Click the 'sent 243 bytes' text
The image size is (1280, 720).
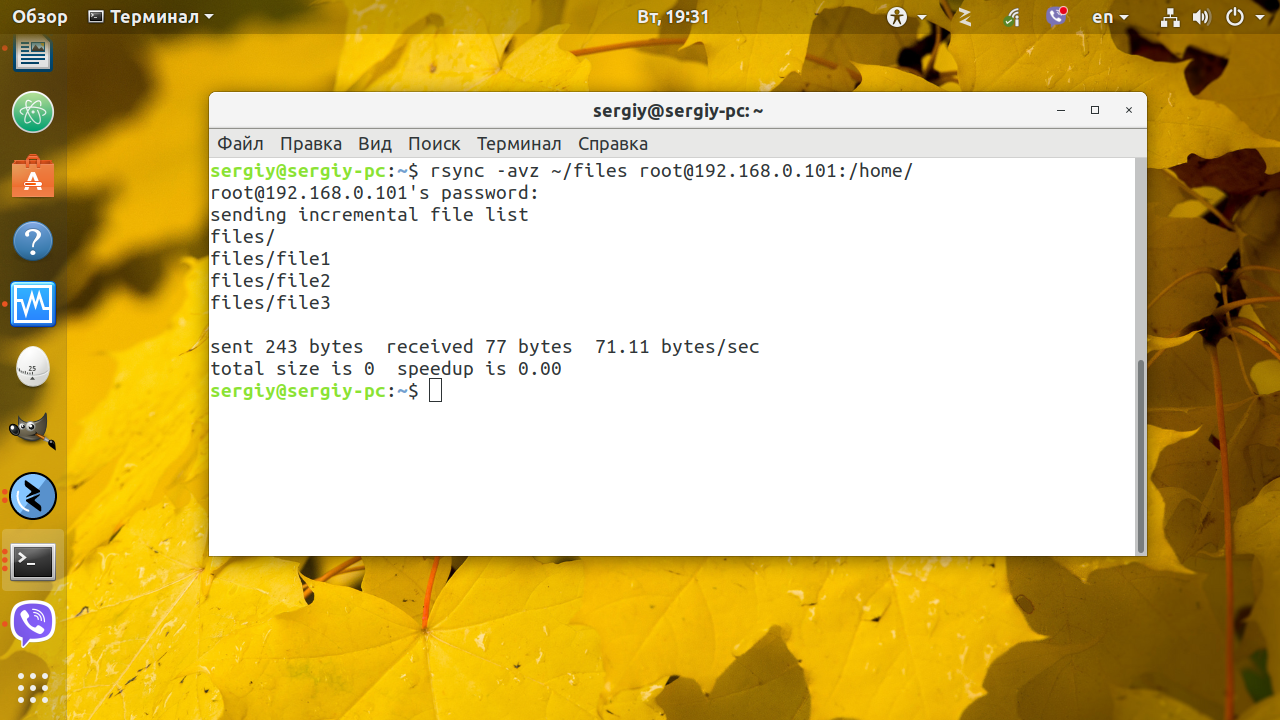pos(287,347)
